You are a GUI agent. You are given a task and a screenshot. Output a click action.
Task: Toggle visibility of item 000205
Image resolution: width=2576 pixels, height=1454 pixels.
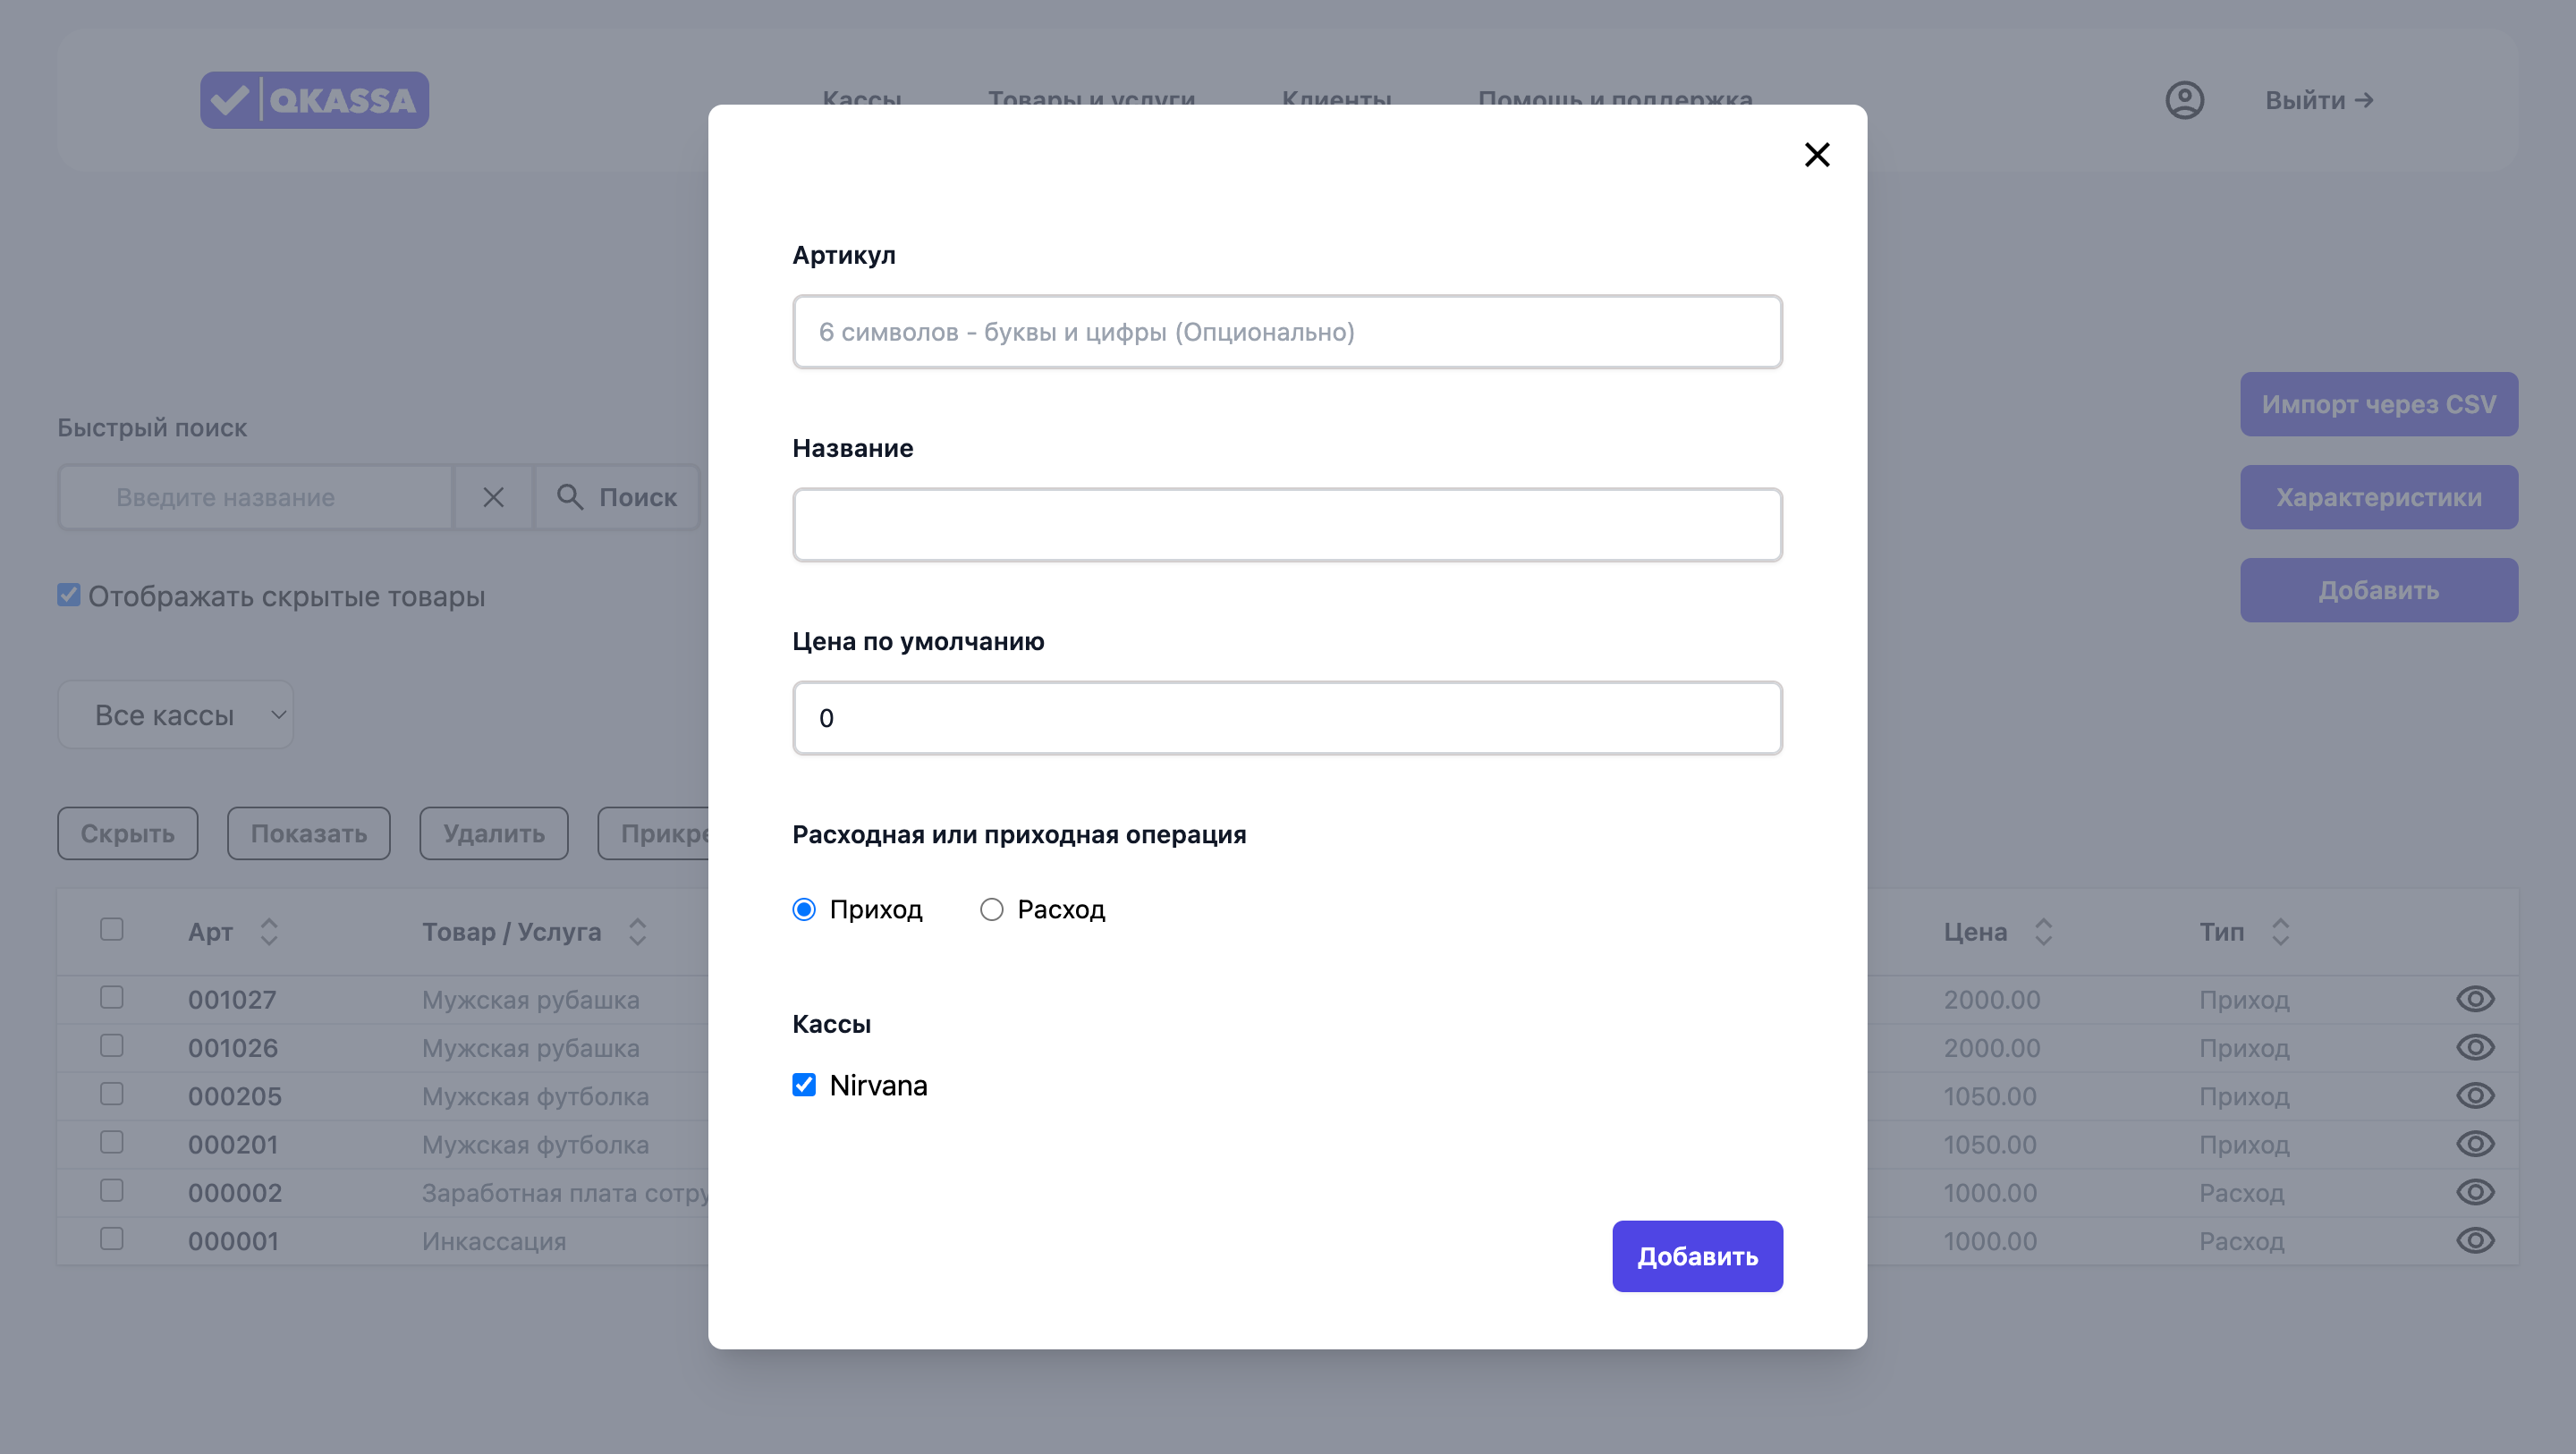pos(2474,1096)
